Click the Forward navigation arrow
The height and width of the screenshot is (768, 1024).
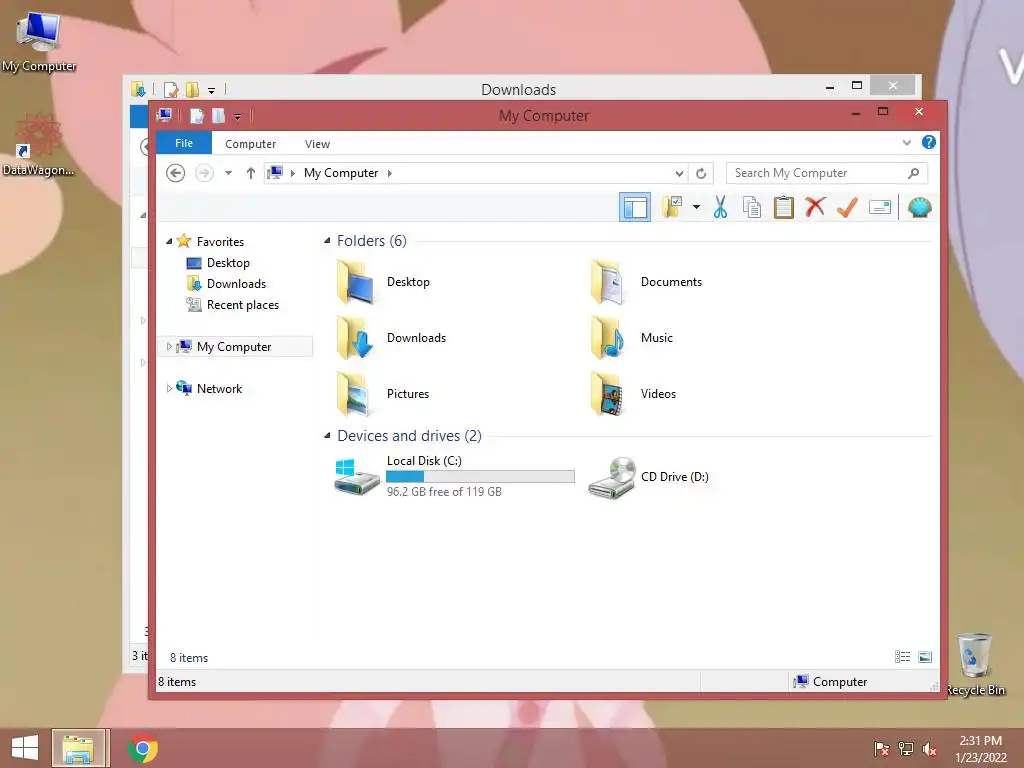coord(204,173)
